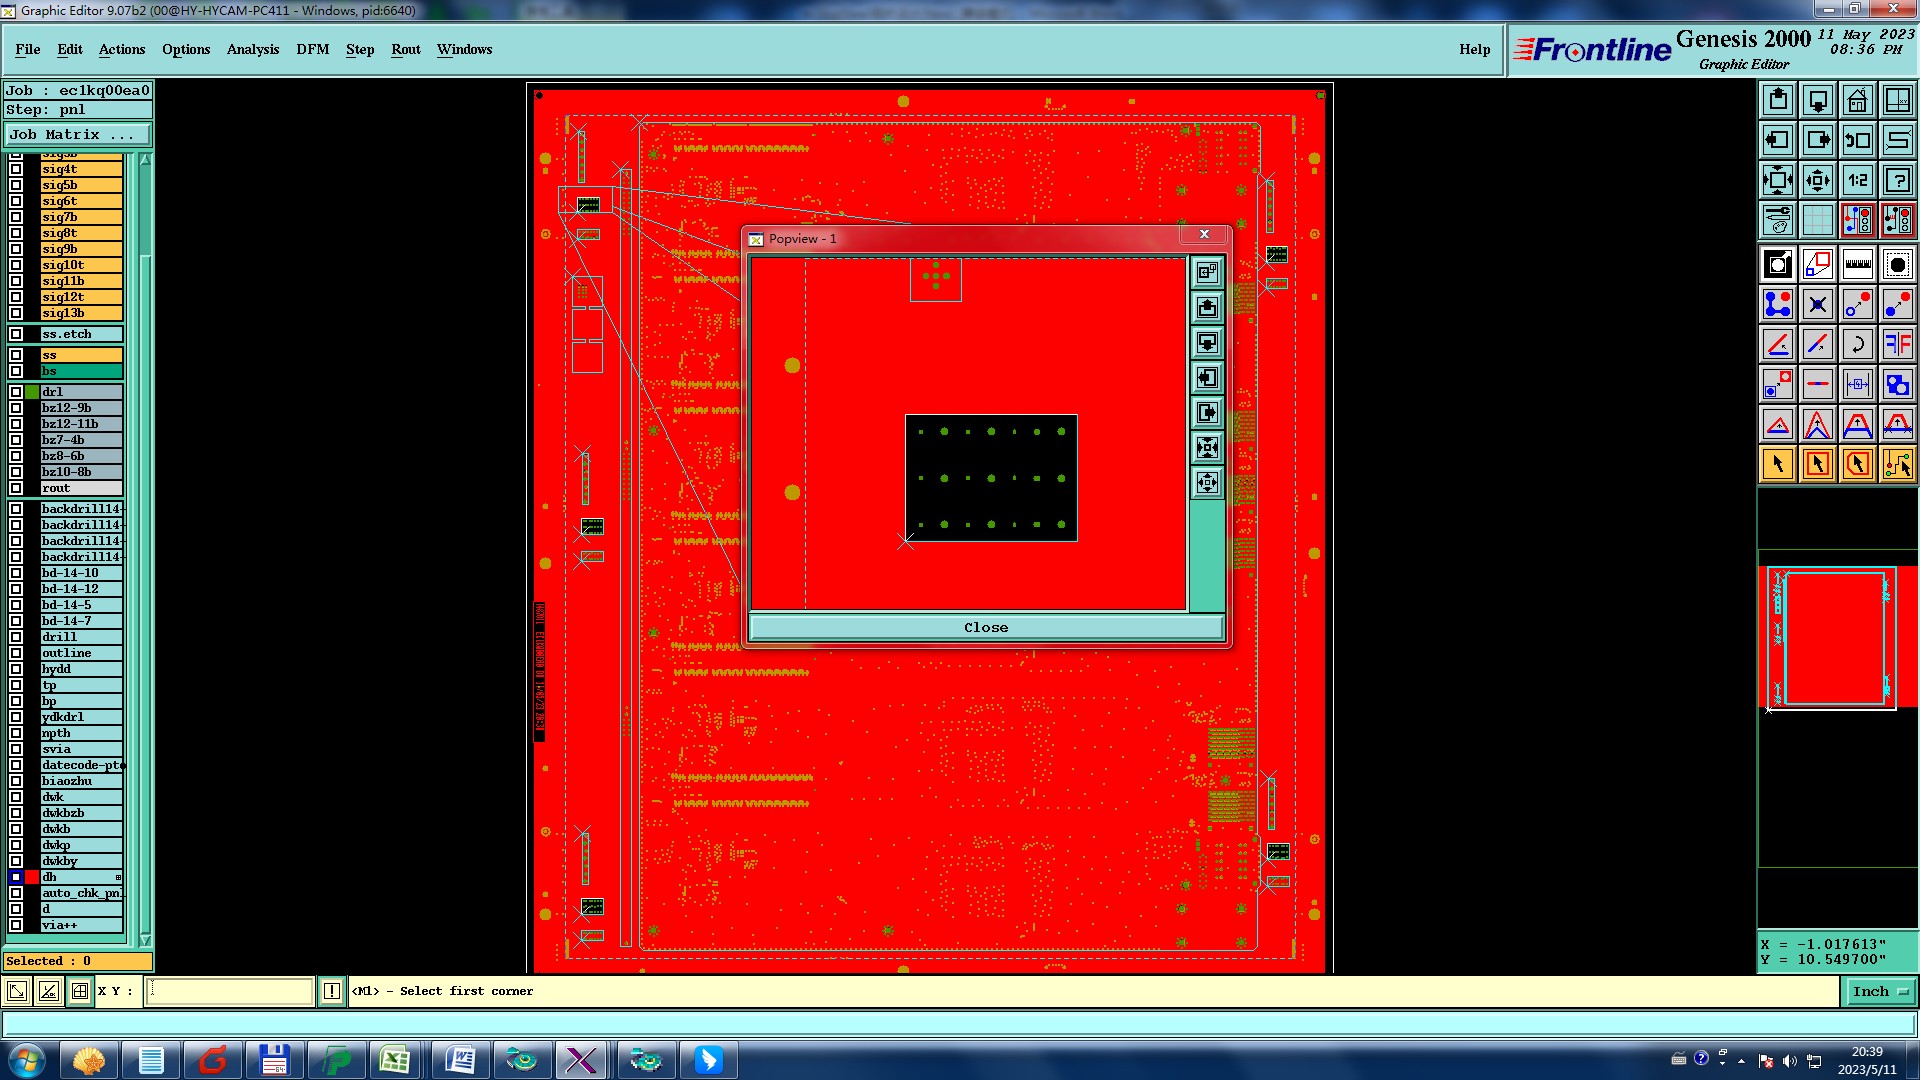Click Popview zoom in icon
This screenshot has width=1920, height=1080.
[1208, 447]
